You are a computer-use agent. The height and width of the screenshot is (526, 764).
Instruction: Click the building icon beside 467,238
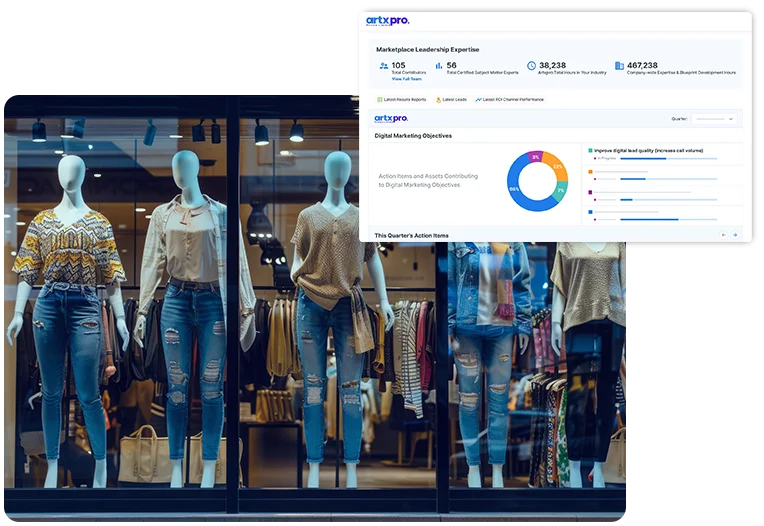[619, 66]
